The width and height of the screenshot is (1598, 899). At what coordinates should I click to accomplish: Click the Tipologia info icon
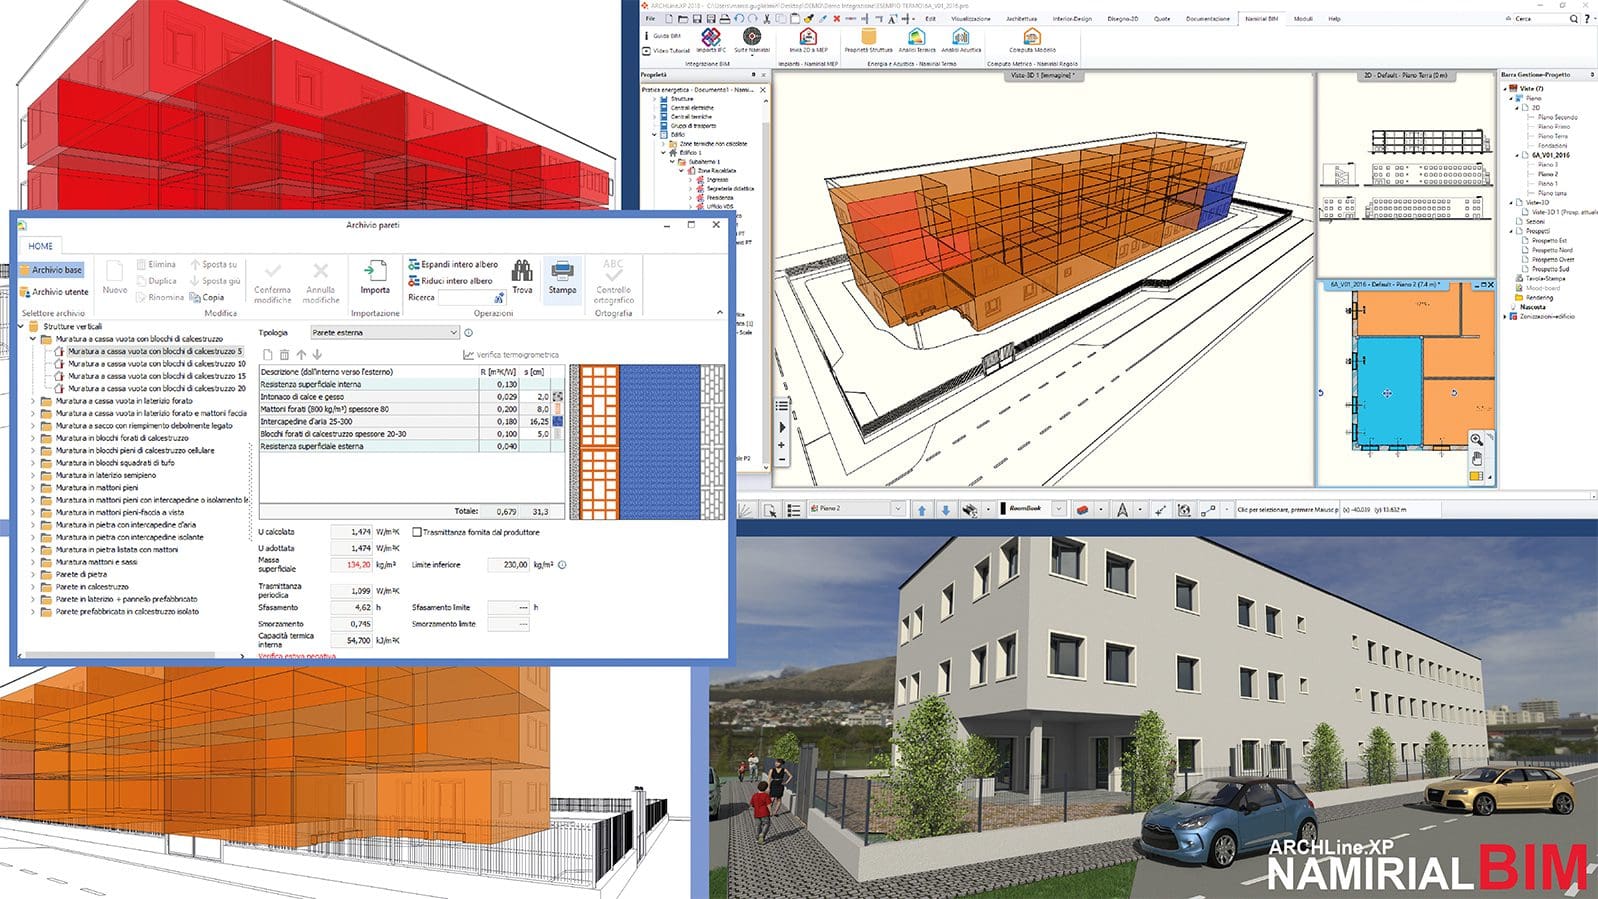click(468, 333)
